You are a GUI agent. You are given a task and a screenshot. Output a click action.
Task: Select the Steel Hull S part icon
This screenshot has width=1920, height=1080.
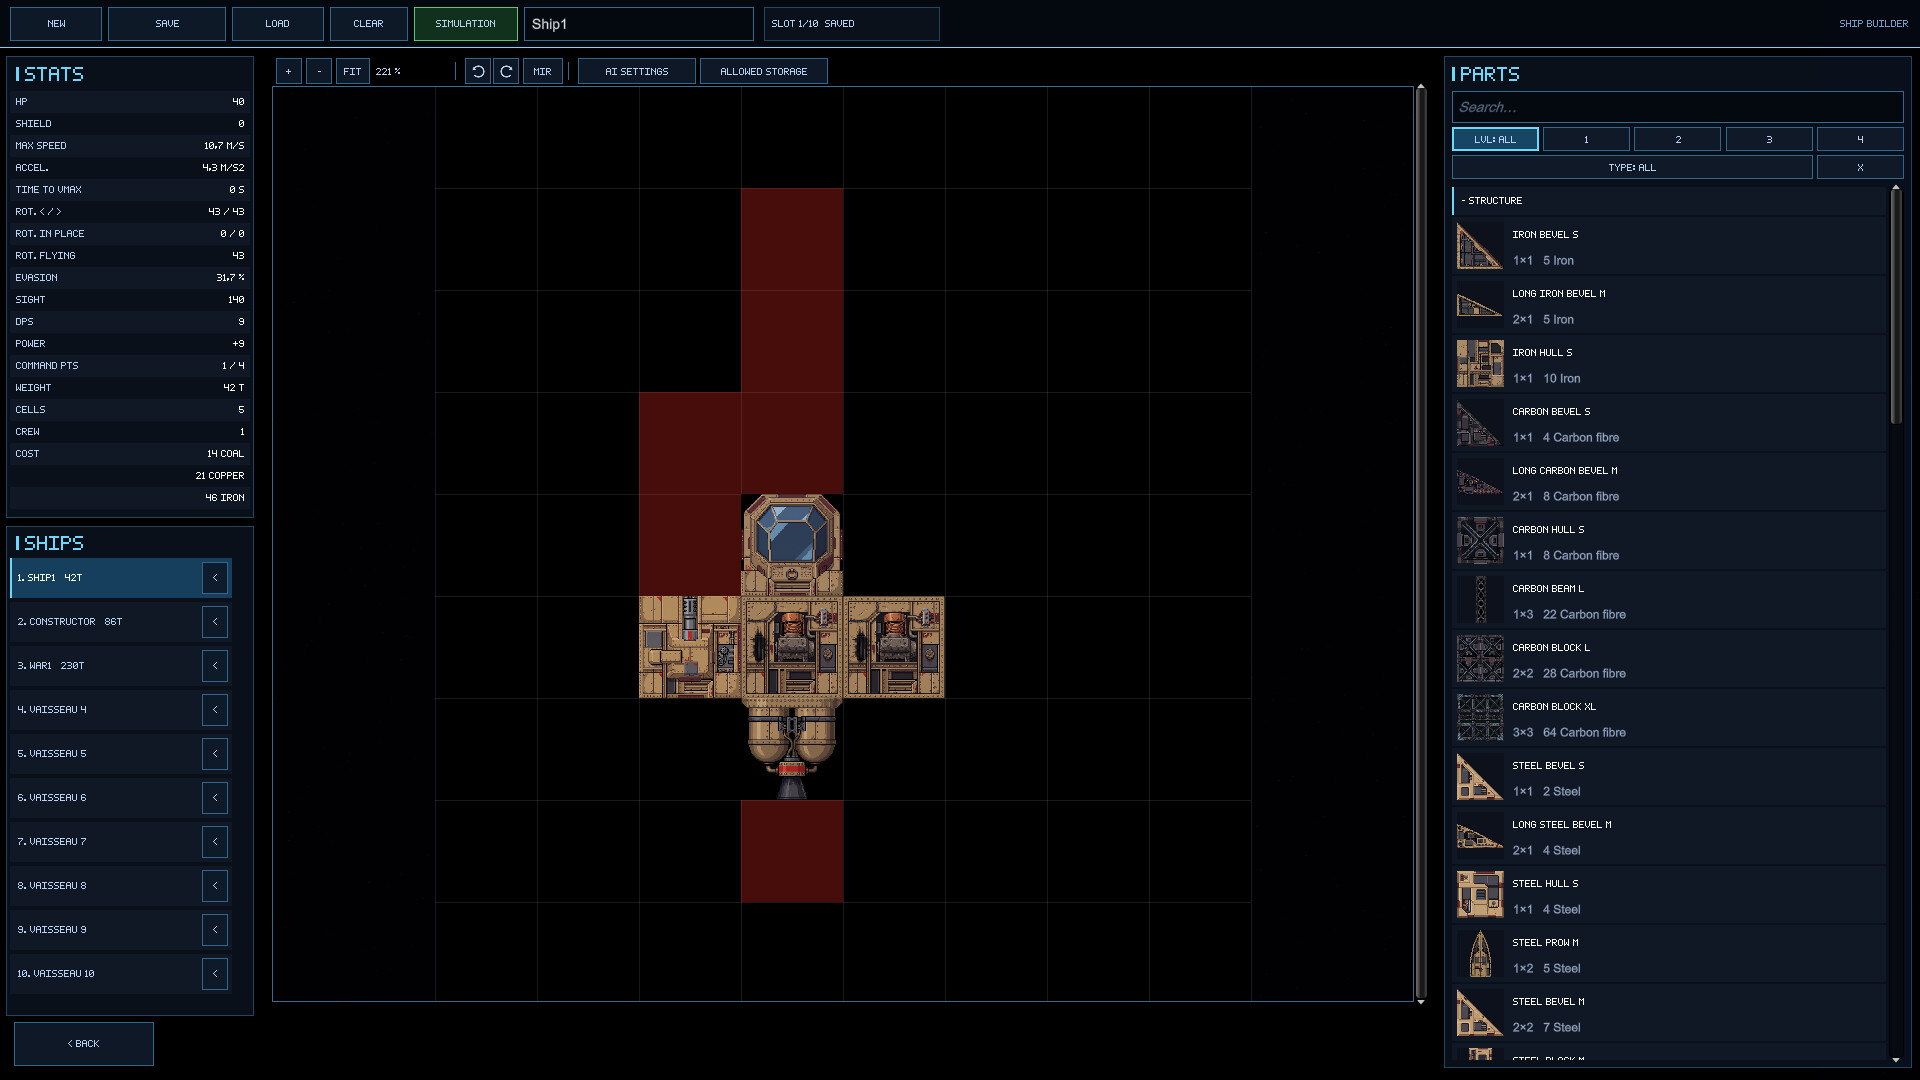pos(1480,895)
